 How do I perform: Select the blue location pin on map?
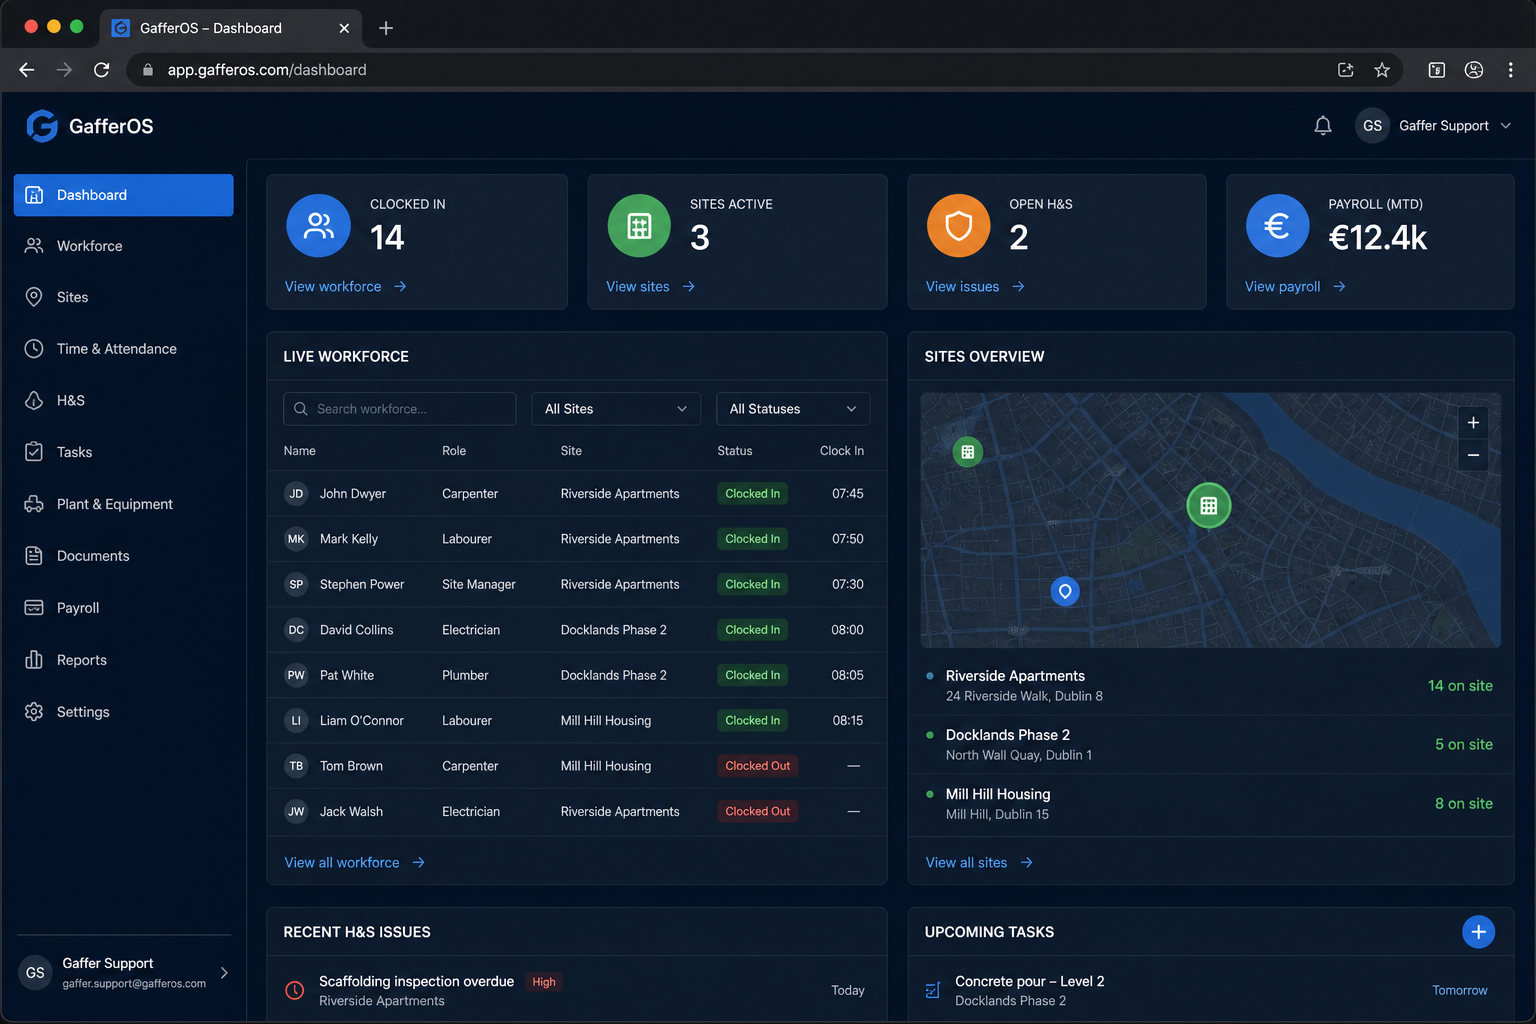[1065, 592]
